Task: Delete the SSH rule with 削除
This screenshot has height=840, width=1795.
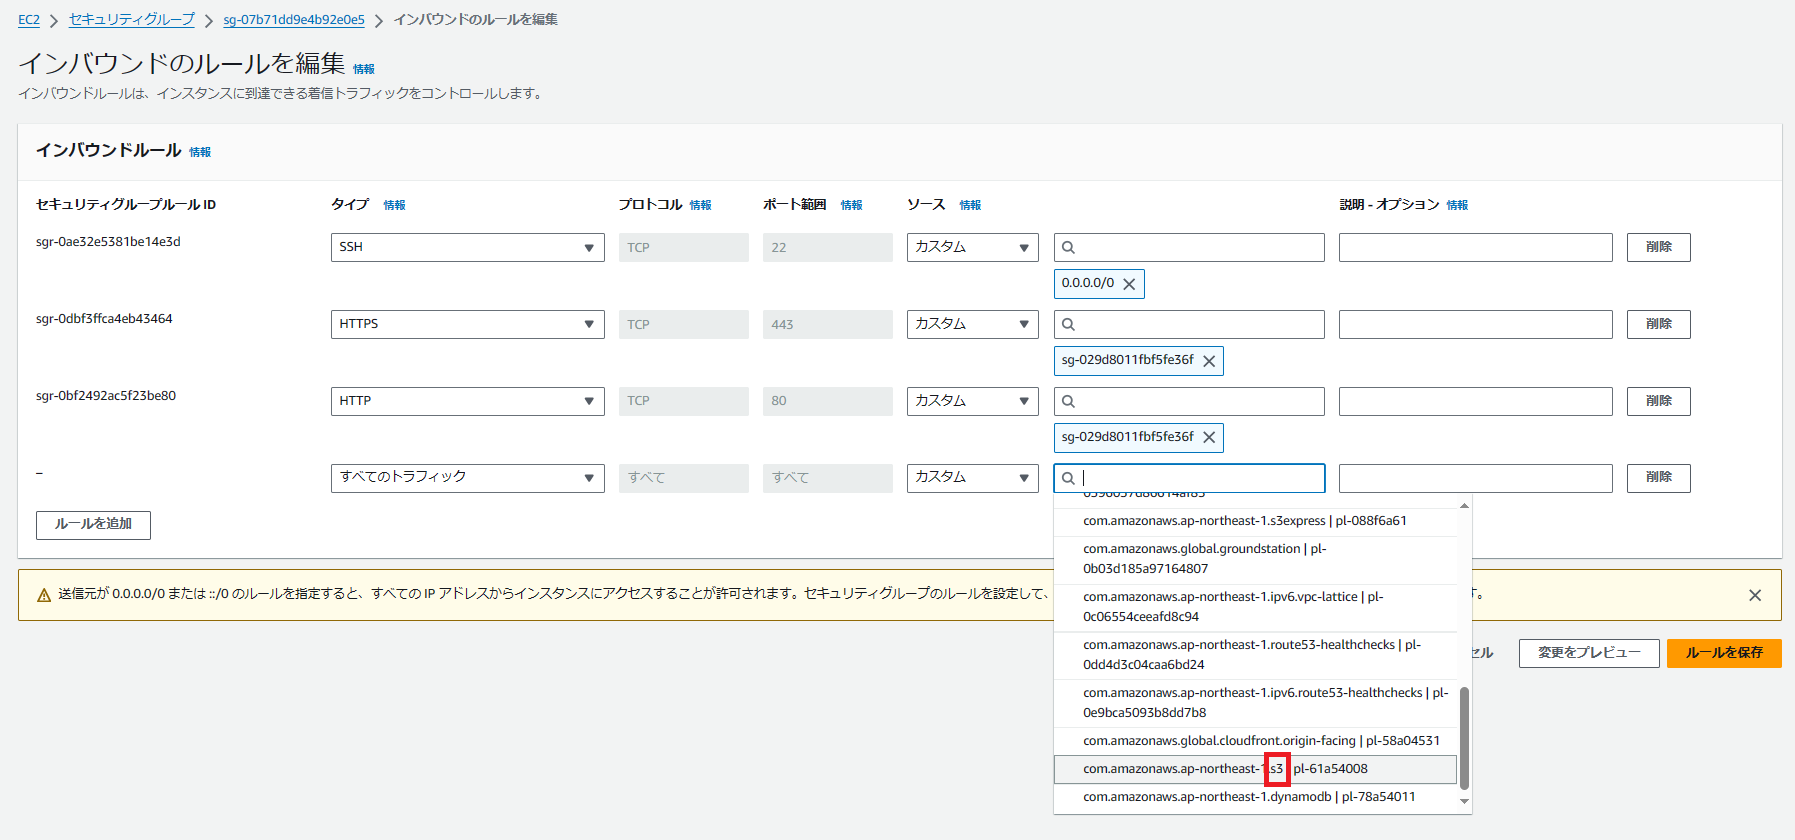Action: click(x=1659, y=247)
